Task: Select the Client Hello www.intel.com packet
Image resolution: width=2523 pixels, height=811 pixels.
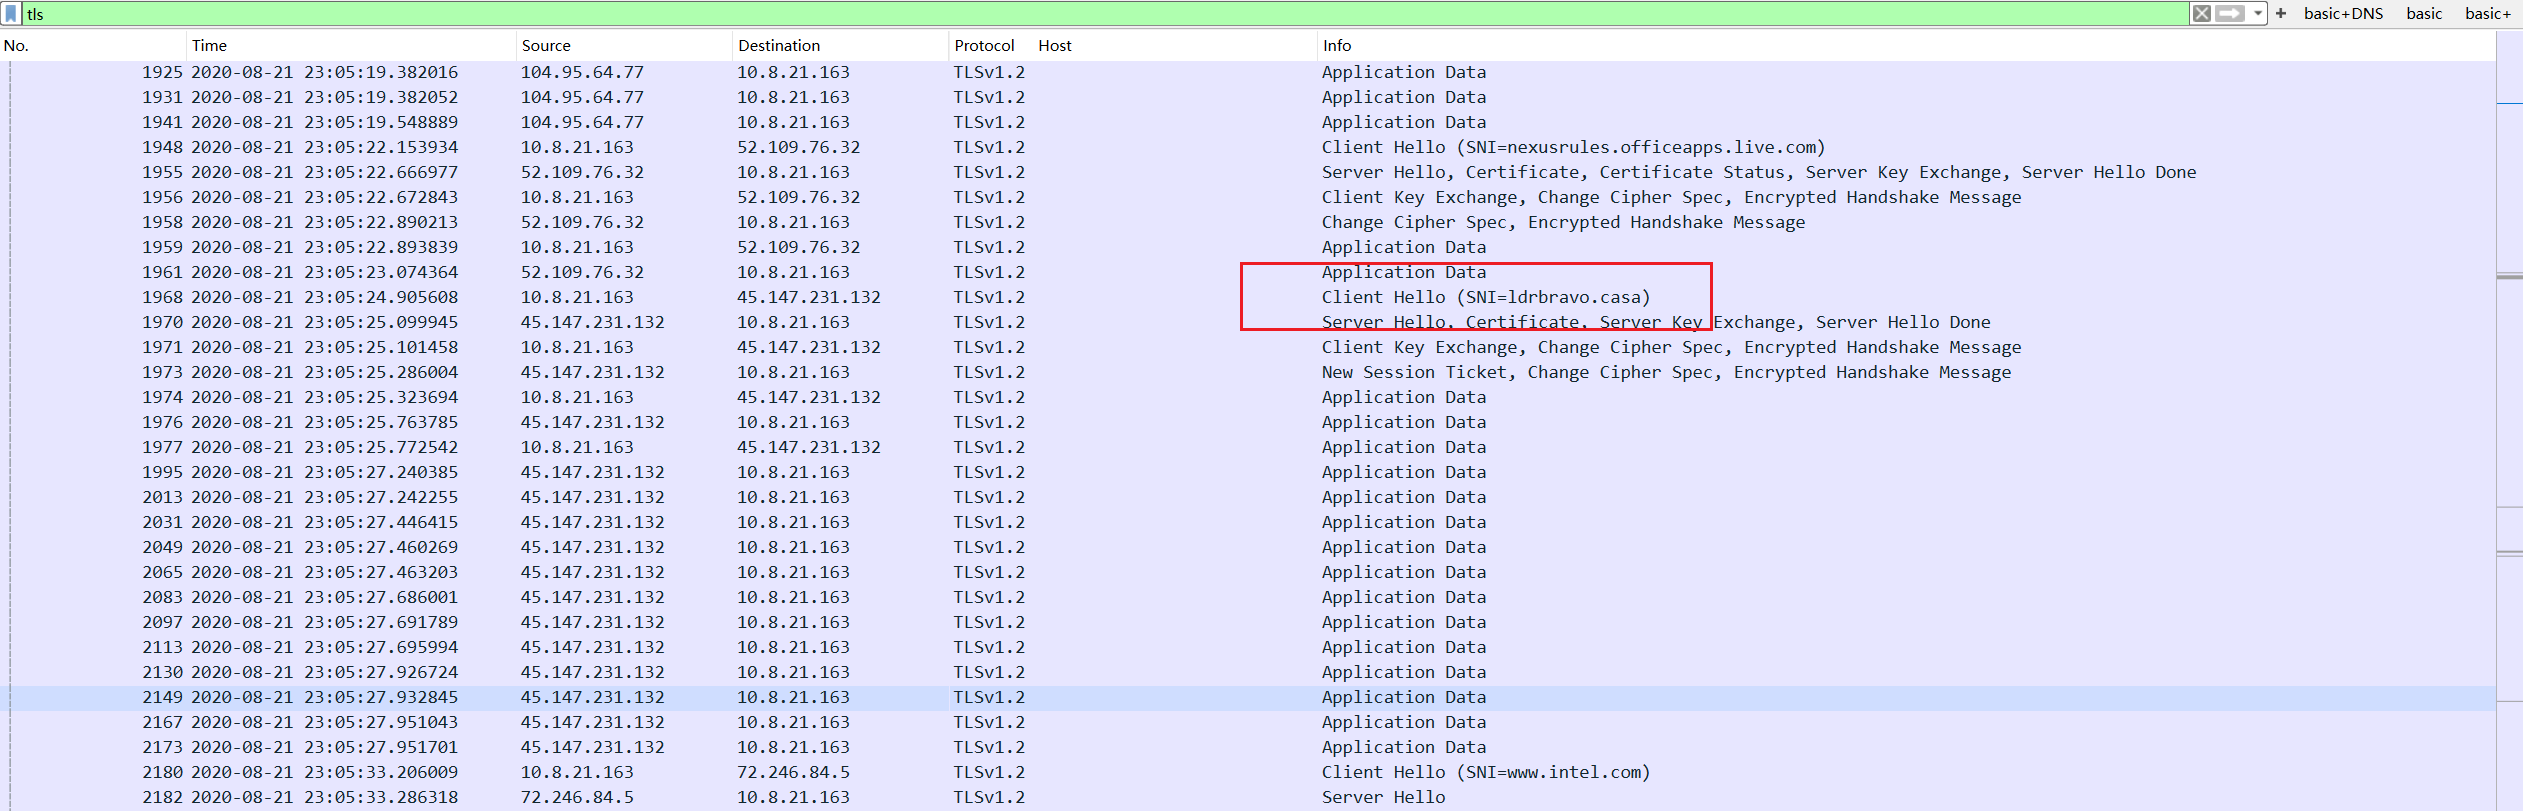Action: click(1485, 772)
